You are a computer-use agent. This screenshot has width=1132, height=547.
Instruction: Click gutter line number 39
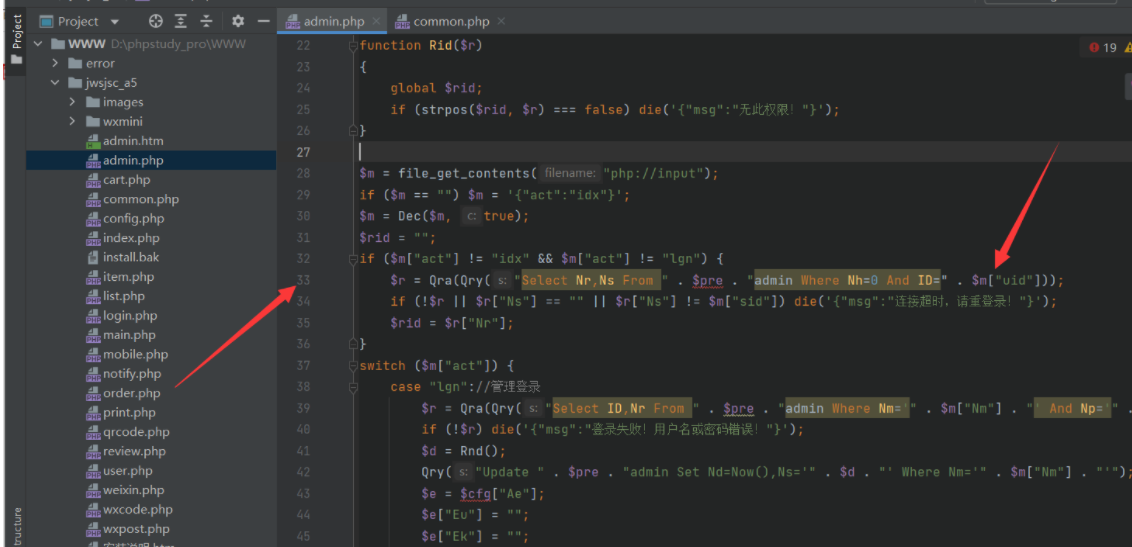(x=302, y=408)
